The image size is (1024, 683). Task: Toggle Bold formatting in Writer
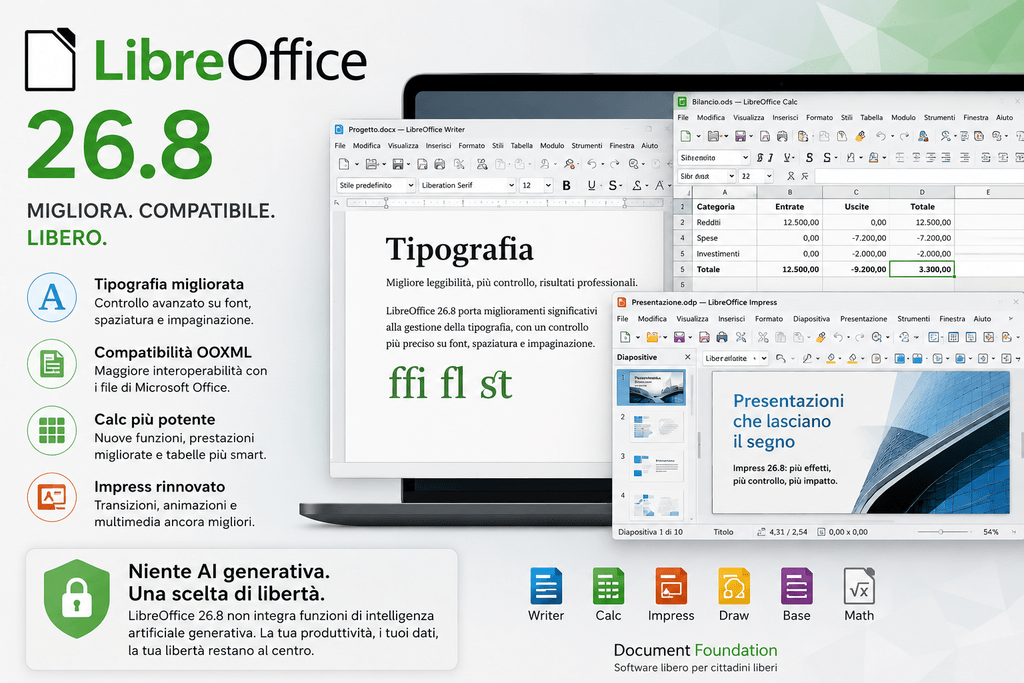(x=566, y=185)
